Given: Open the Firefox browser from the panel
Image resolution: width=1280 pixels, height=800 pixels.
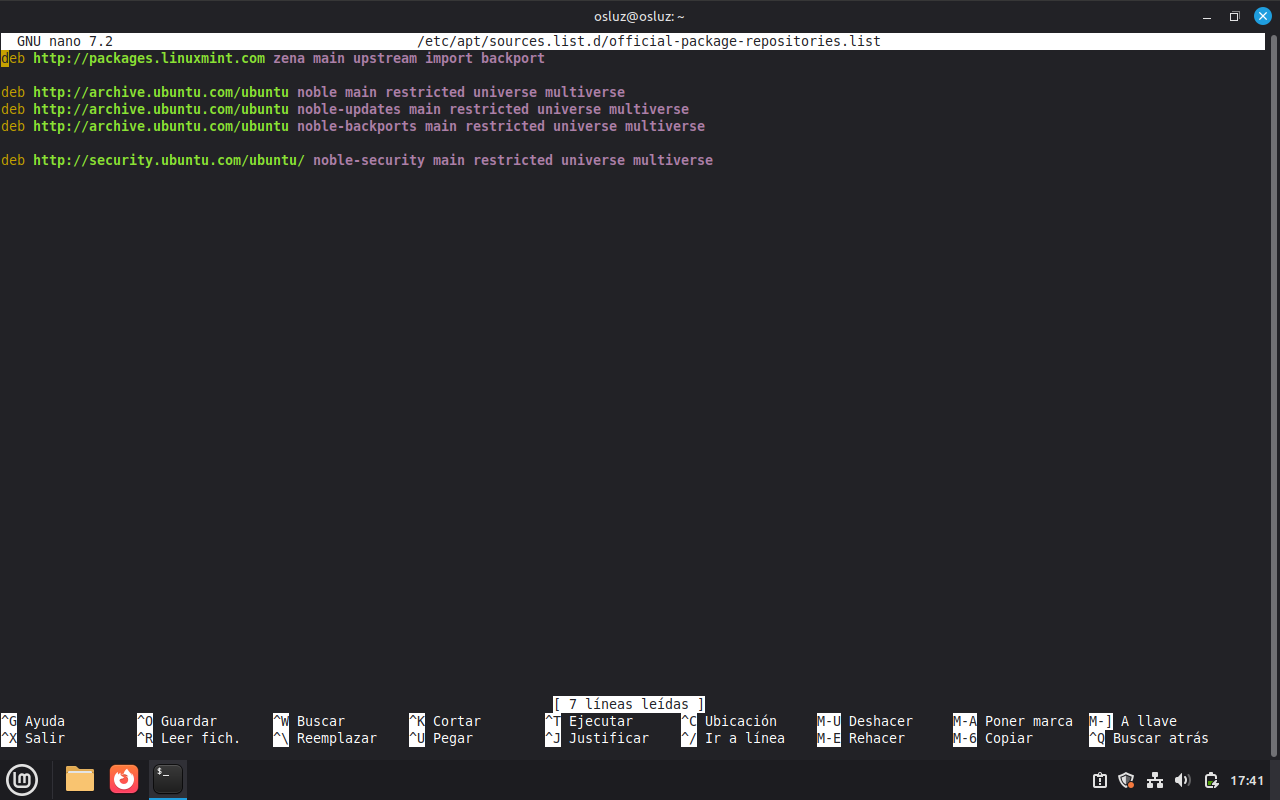Looking at the screenshot, I should click(x=124, y=779).
